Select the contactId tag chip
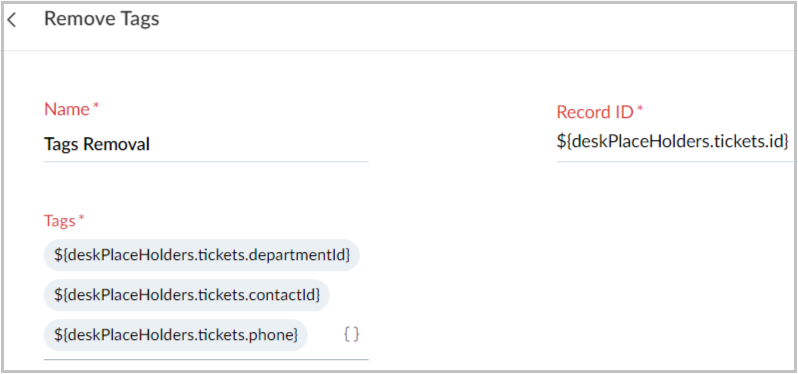The width and height of the screenshot is (798, 374). click(x=187, y=295)
